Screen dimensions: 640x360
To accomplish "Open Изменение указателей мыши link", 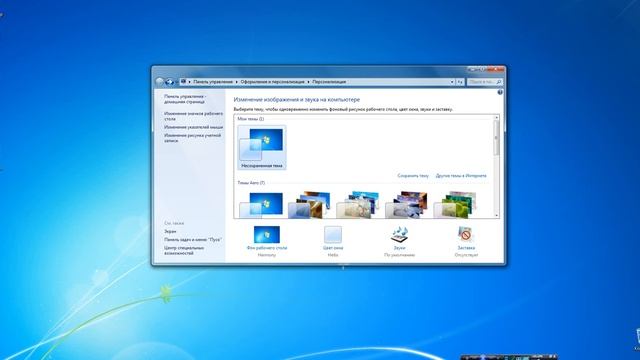I will (x=193, y=127).
